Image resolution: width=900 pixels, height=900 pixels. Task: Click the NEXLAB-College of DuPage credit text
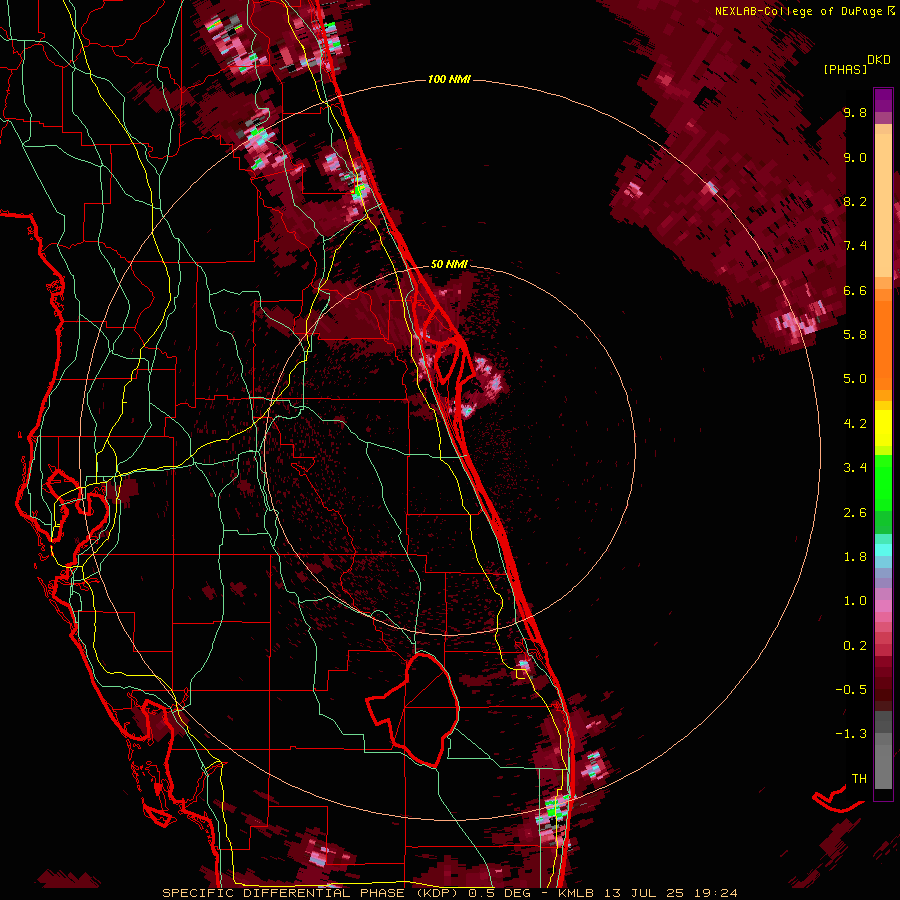tap(800, 11)
